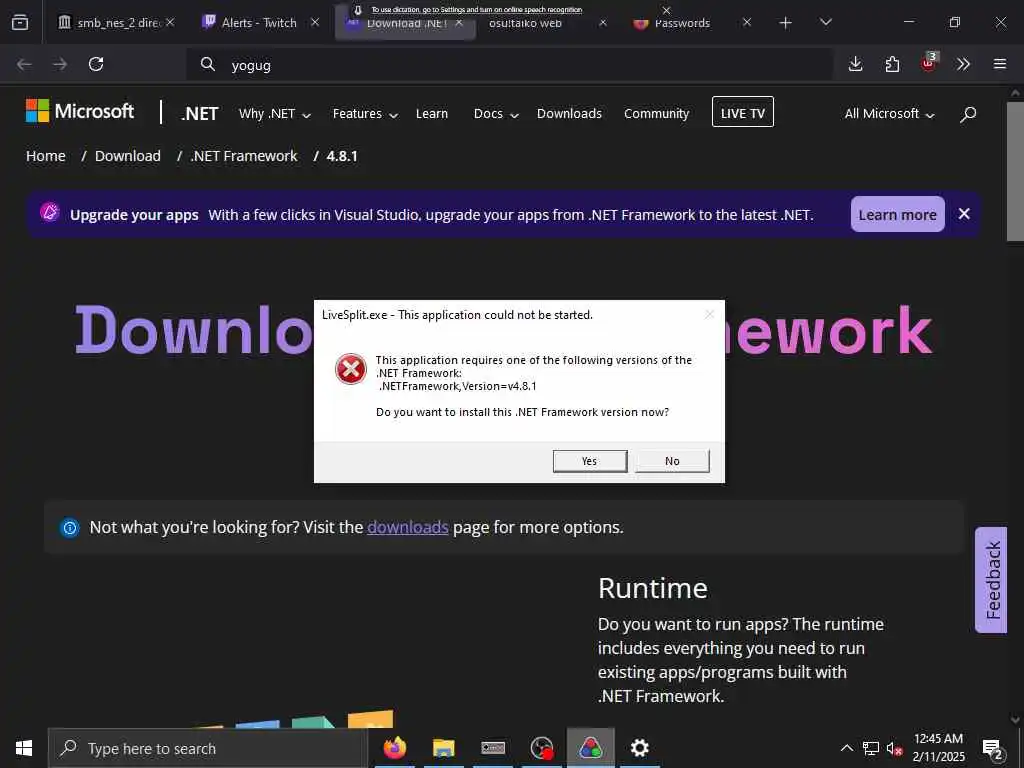
Task: Click the keyboard-like app in taskbar
Action: pyautogui.click(x=492, y=748)
